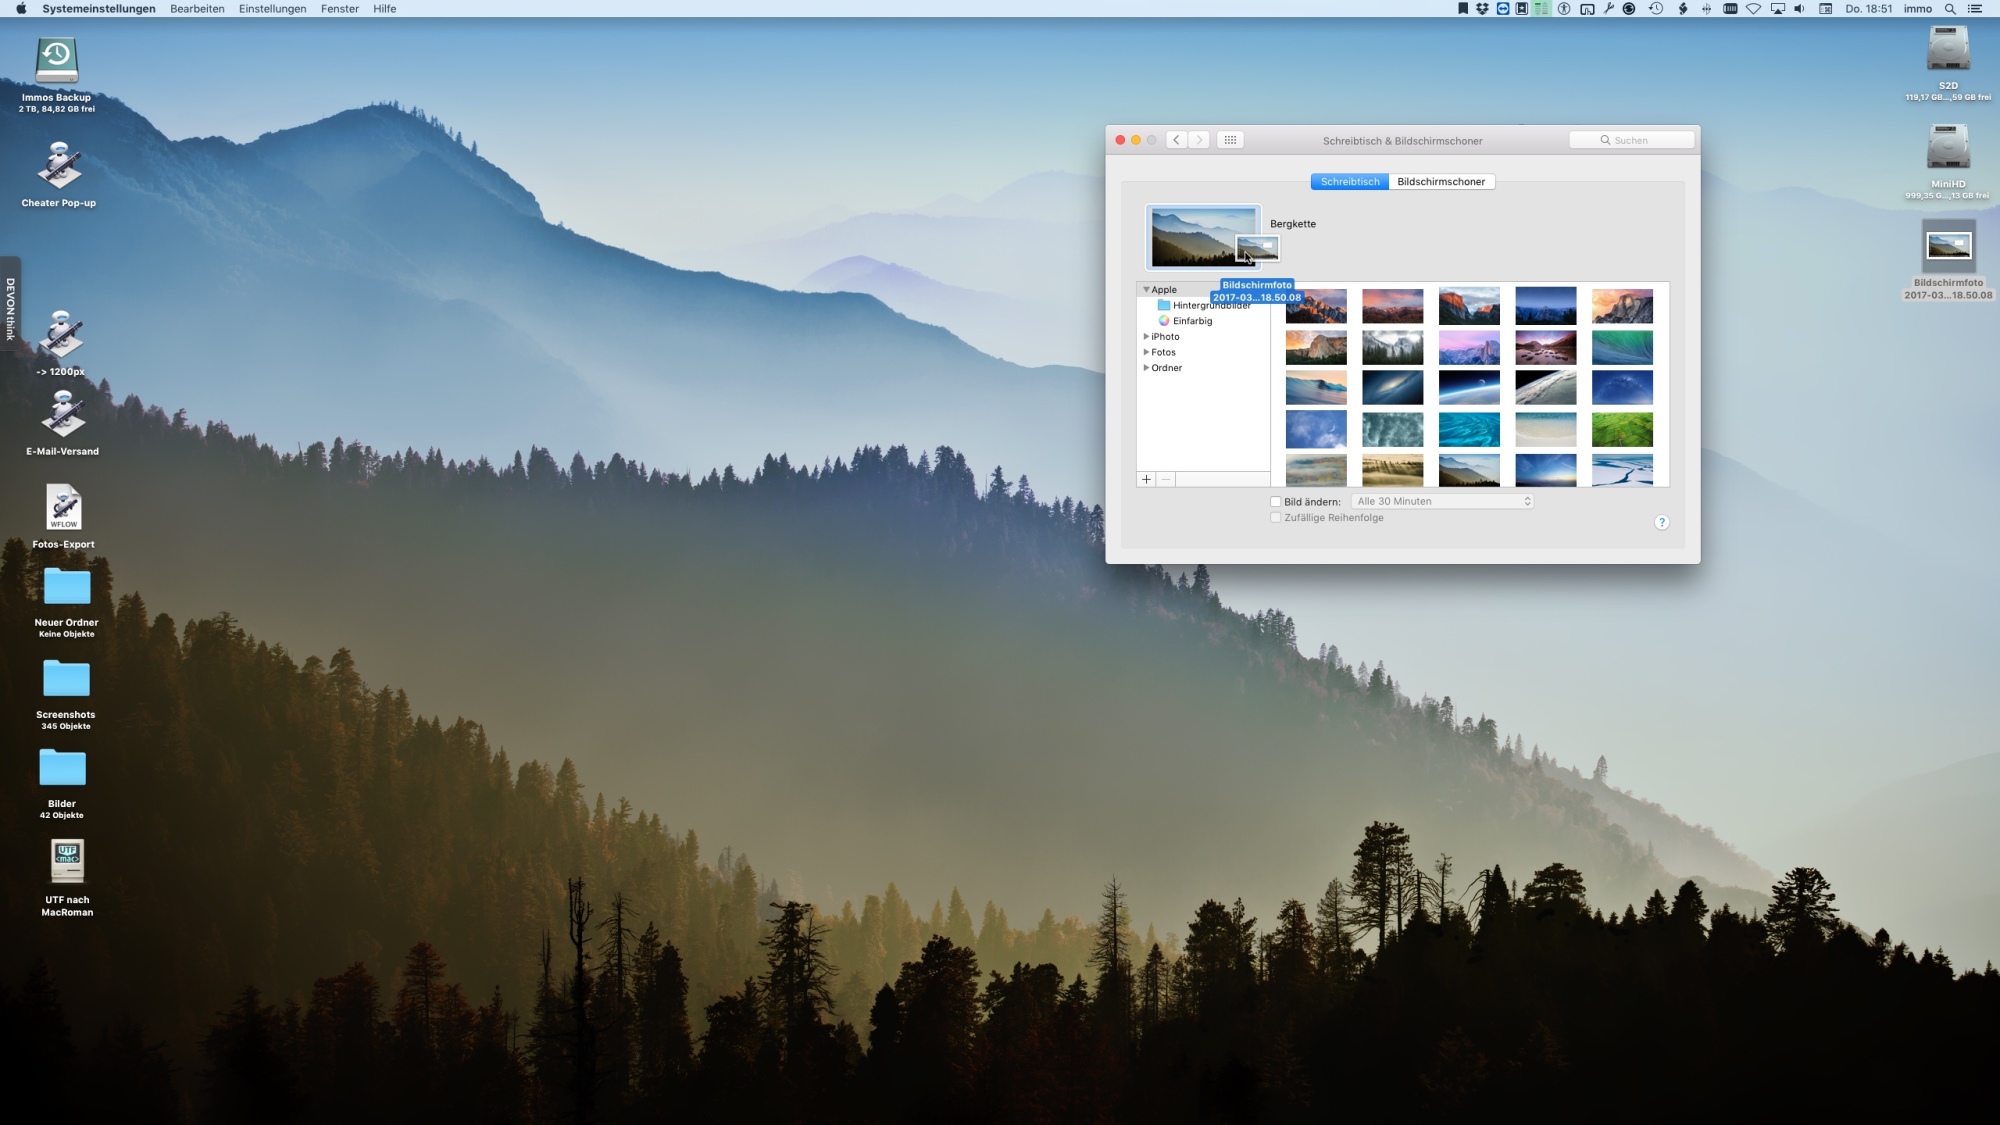Screen dimensions: 2000x1125
Task: Open the Immos Backup Time Machine drive
Action: 57,62
